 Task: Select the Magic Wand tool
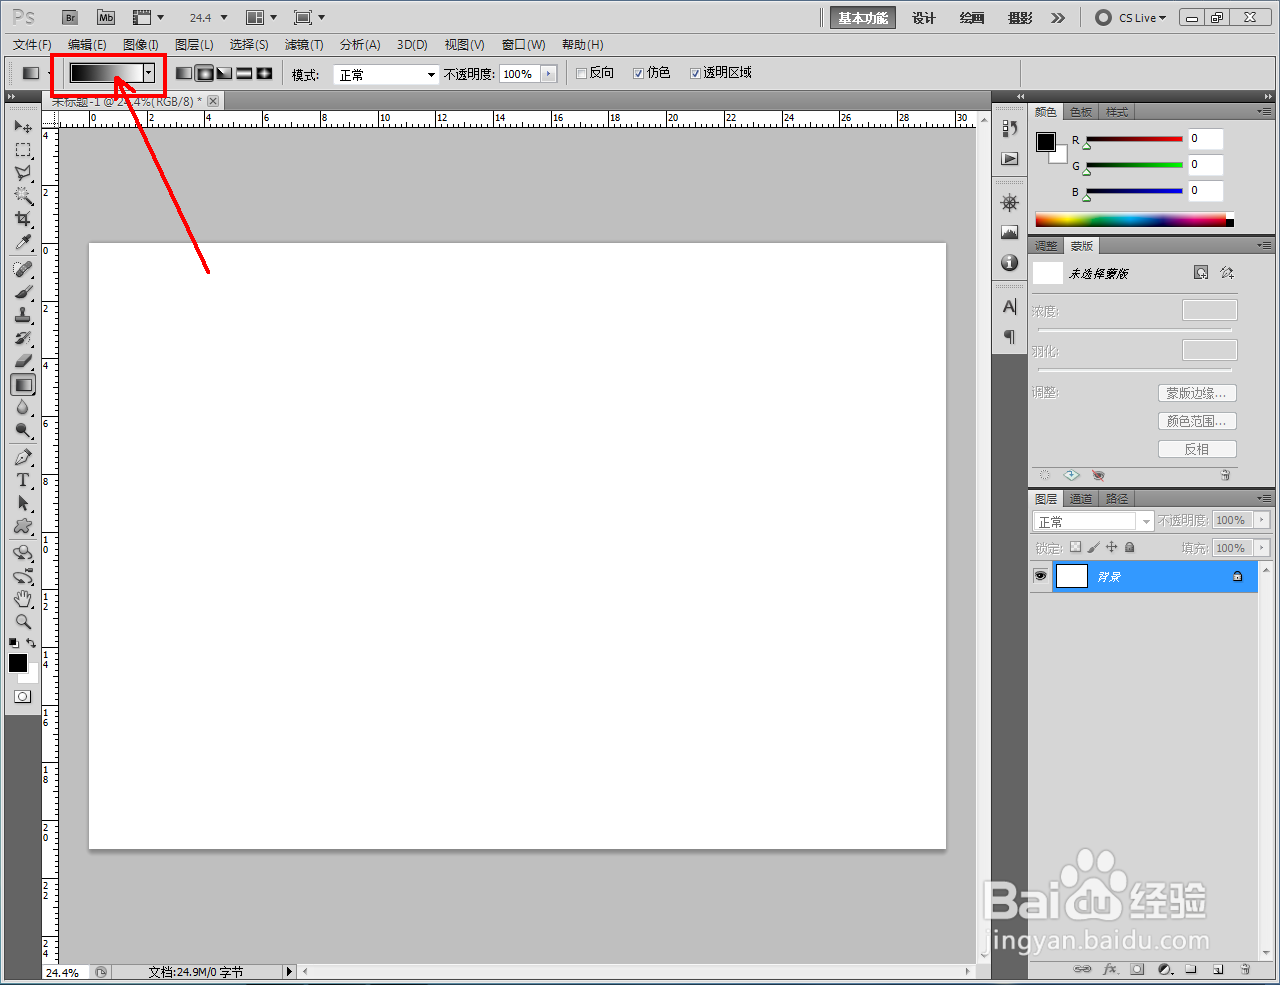point(23,196)
